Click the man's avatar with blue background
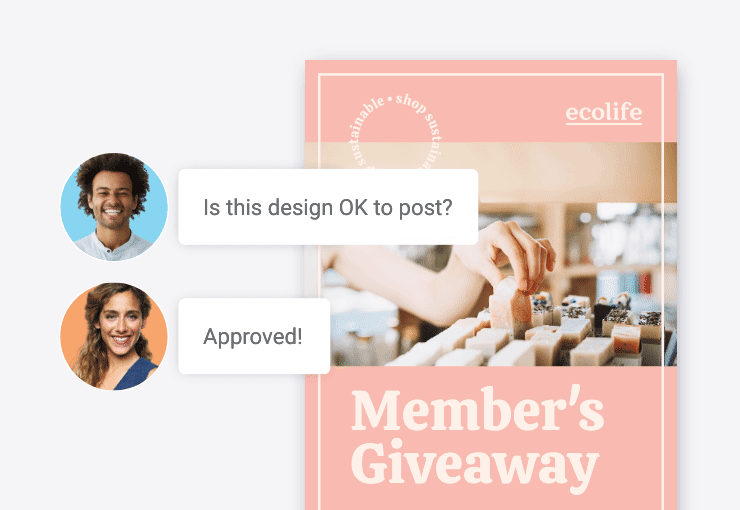 pos(114,207)
